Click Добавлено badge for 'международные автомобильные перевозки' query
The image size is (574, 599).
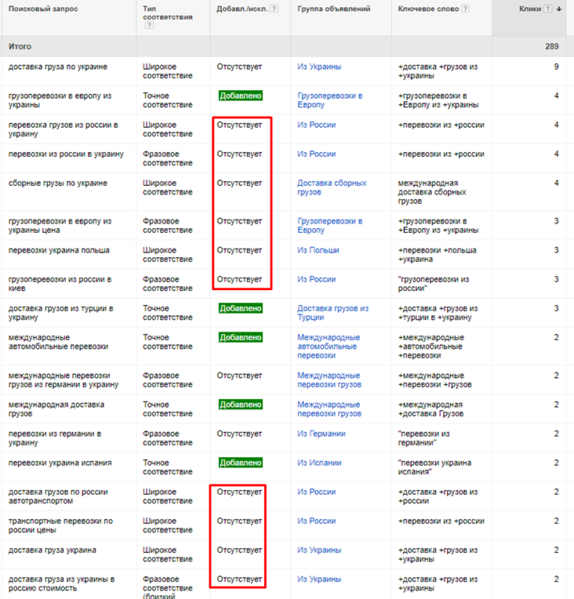[x=241, y=337]
